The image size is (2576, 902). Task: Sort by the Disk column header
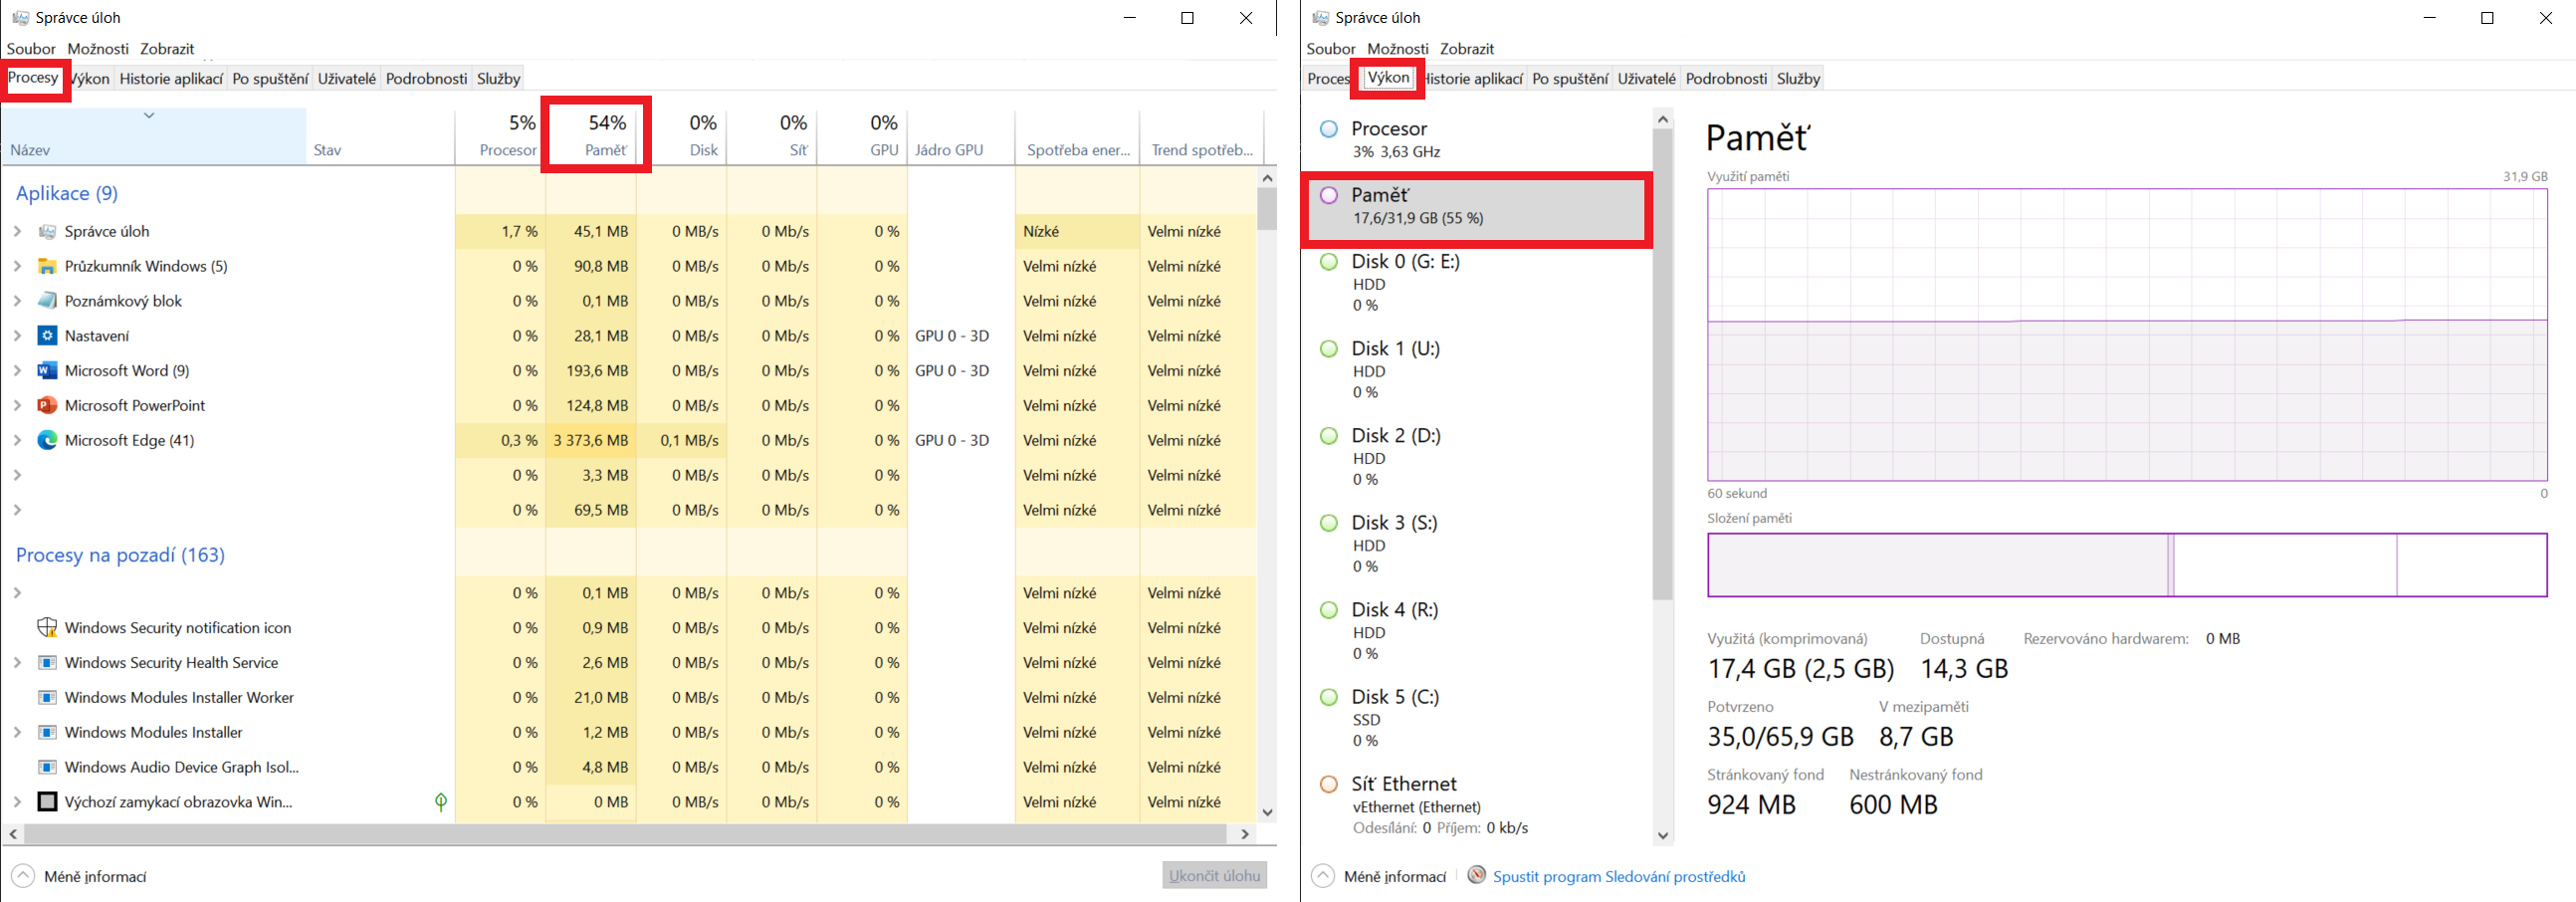(x=681, y=135)
